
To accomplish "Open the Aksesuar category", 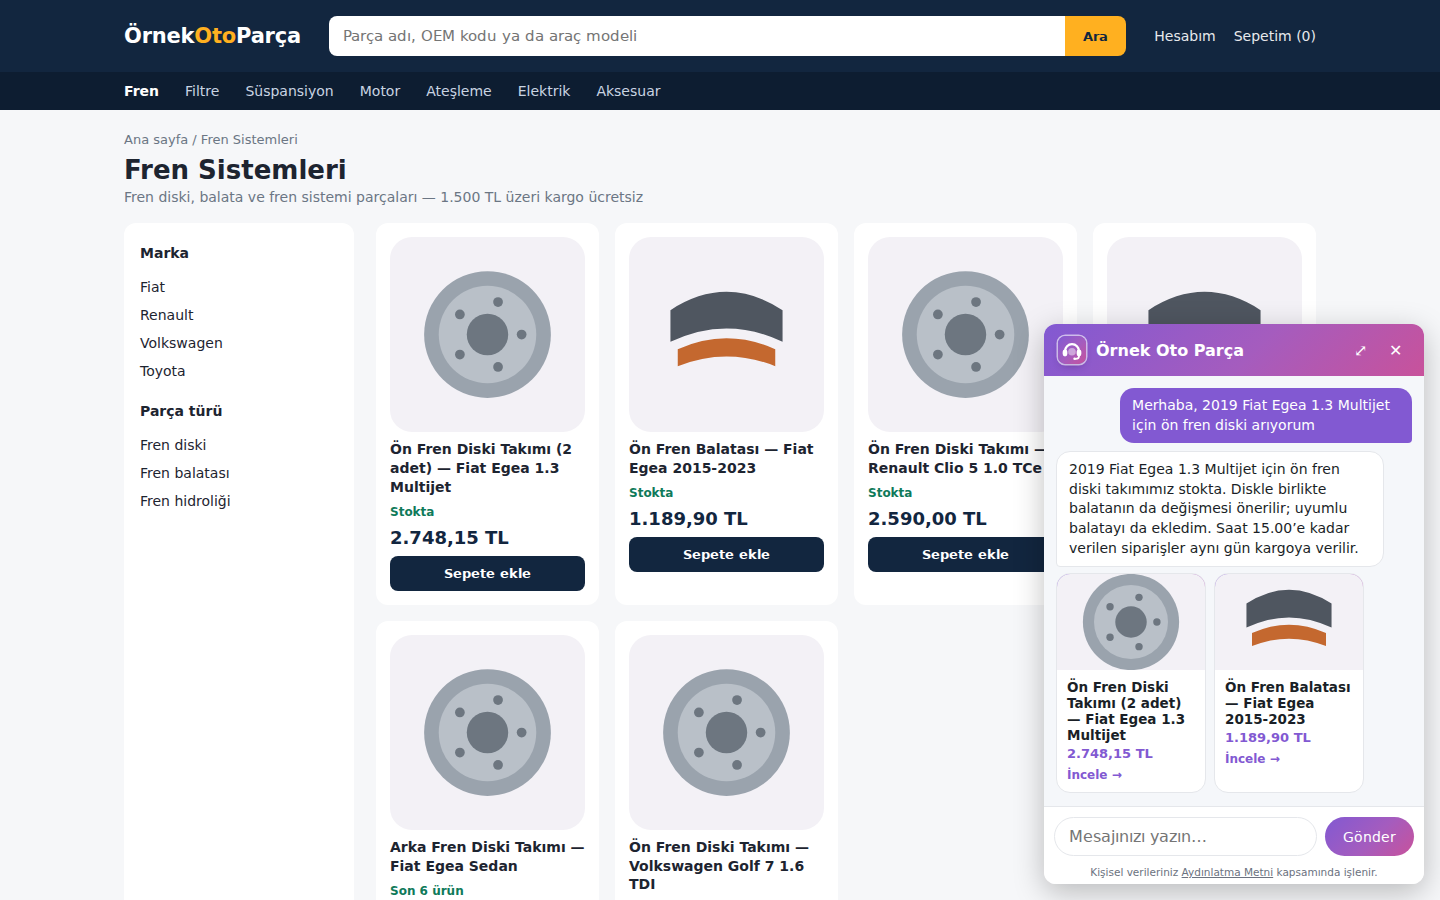I will (x=628, y=91).
